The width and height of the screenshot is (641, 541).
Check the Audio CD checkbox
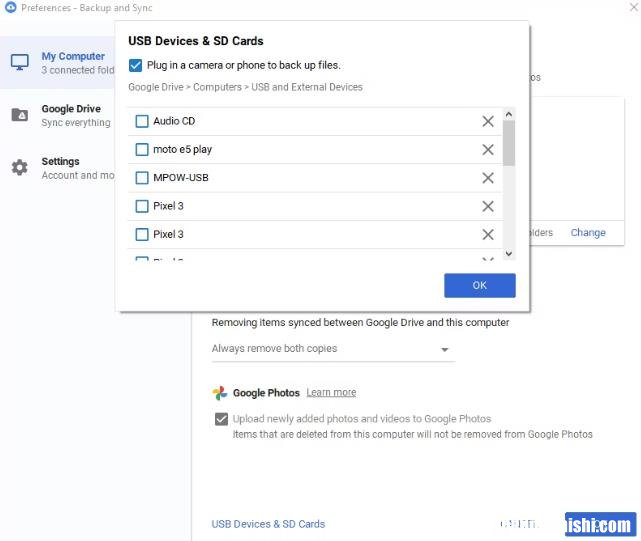pos(142,121)
